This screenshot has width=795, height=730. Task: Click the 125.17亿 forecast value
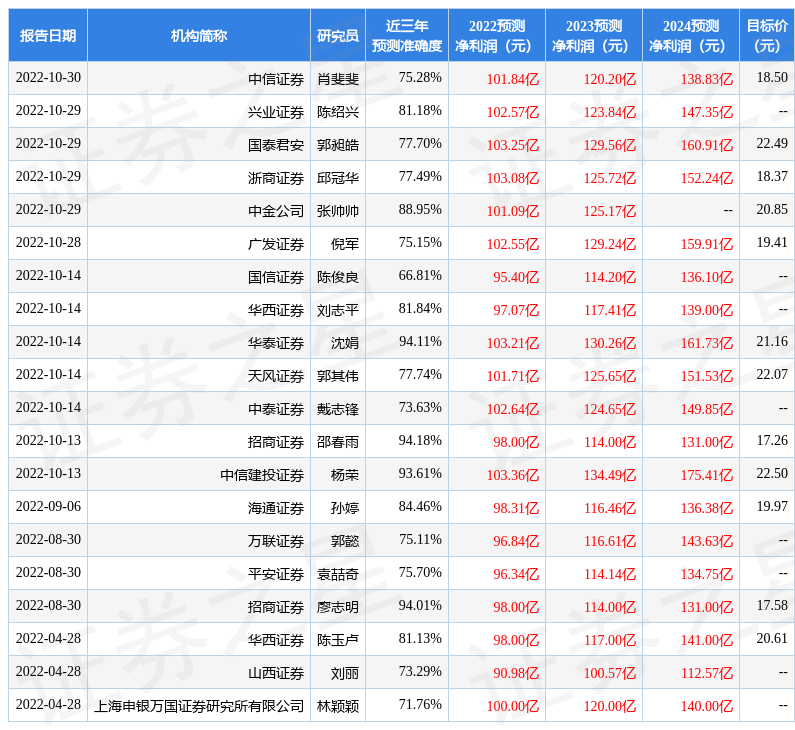coord(610,211)
